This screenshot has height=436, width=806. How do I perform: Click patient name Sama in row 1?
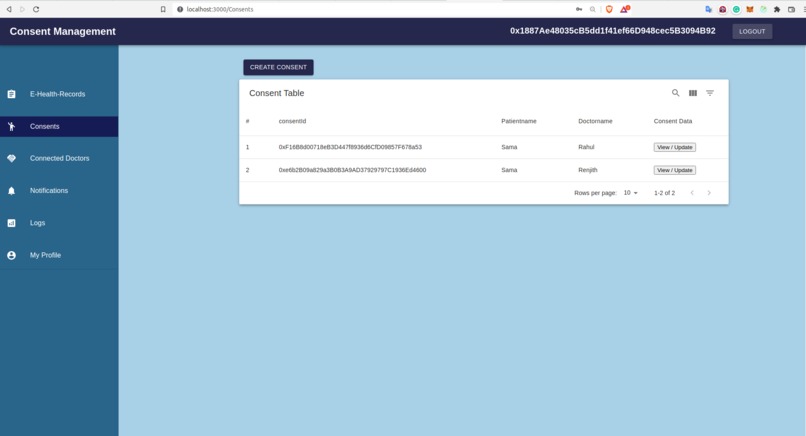(x=509, y=147)
